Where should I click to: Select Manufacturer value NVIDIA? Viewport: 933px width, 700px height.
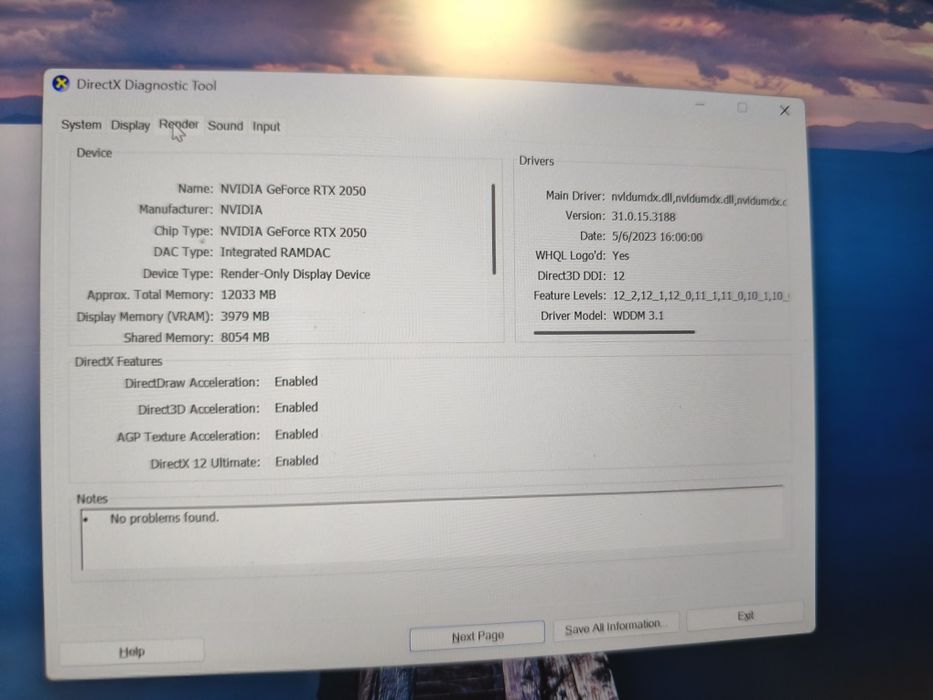click(x=241, y=210)
